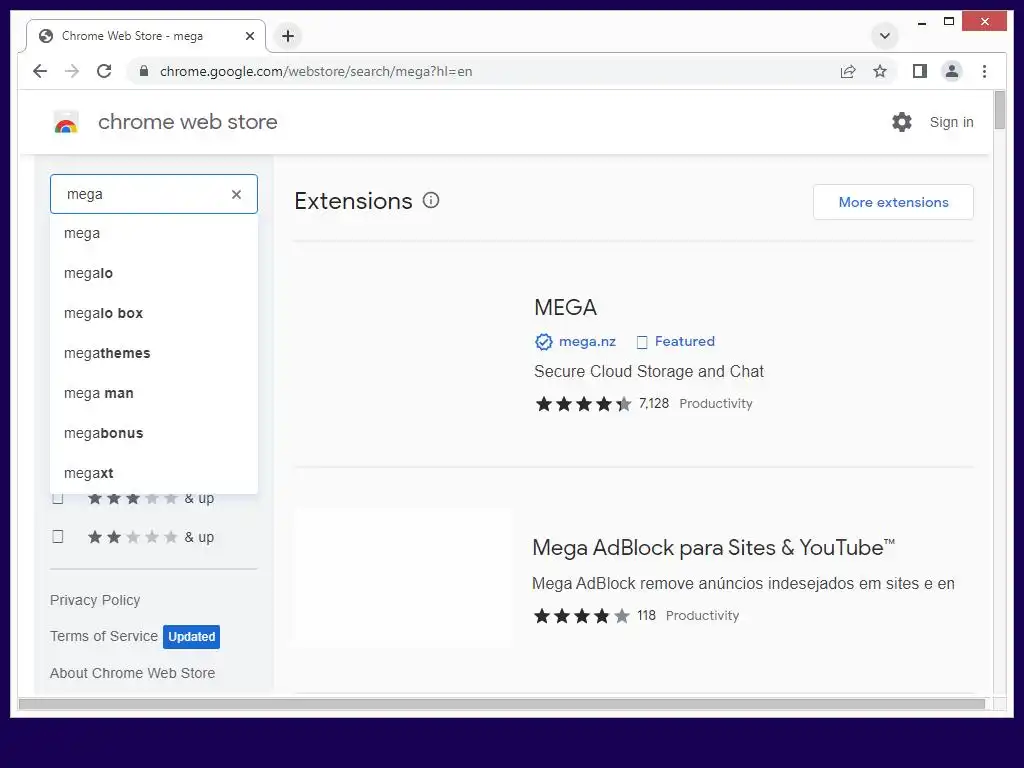Open Mega AdBlock para Sites & YouTube
The image size is (1024, 768).
point(713,547)
